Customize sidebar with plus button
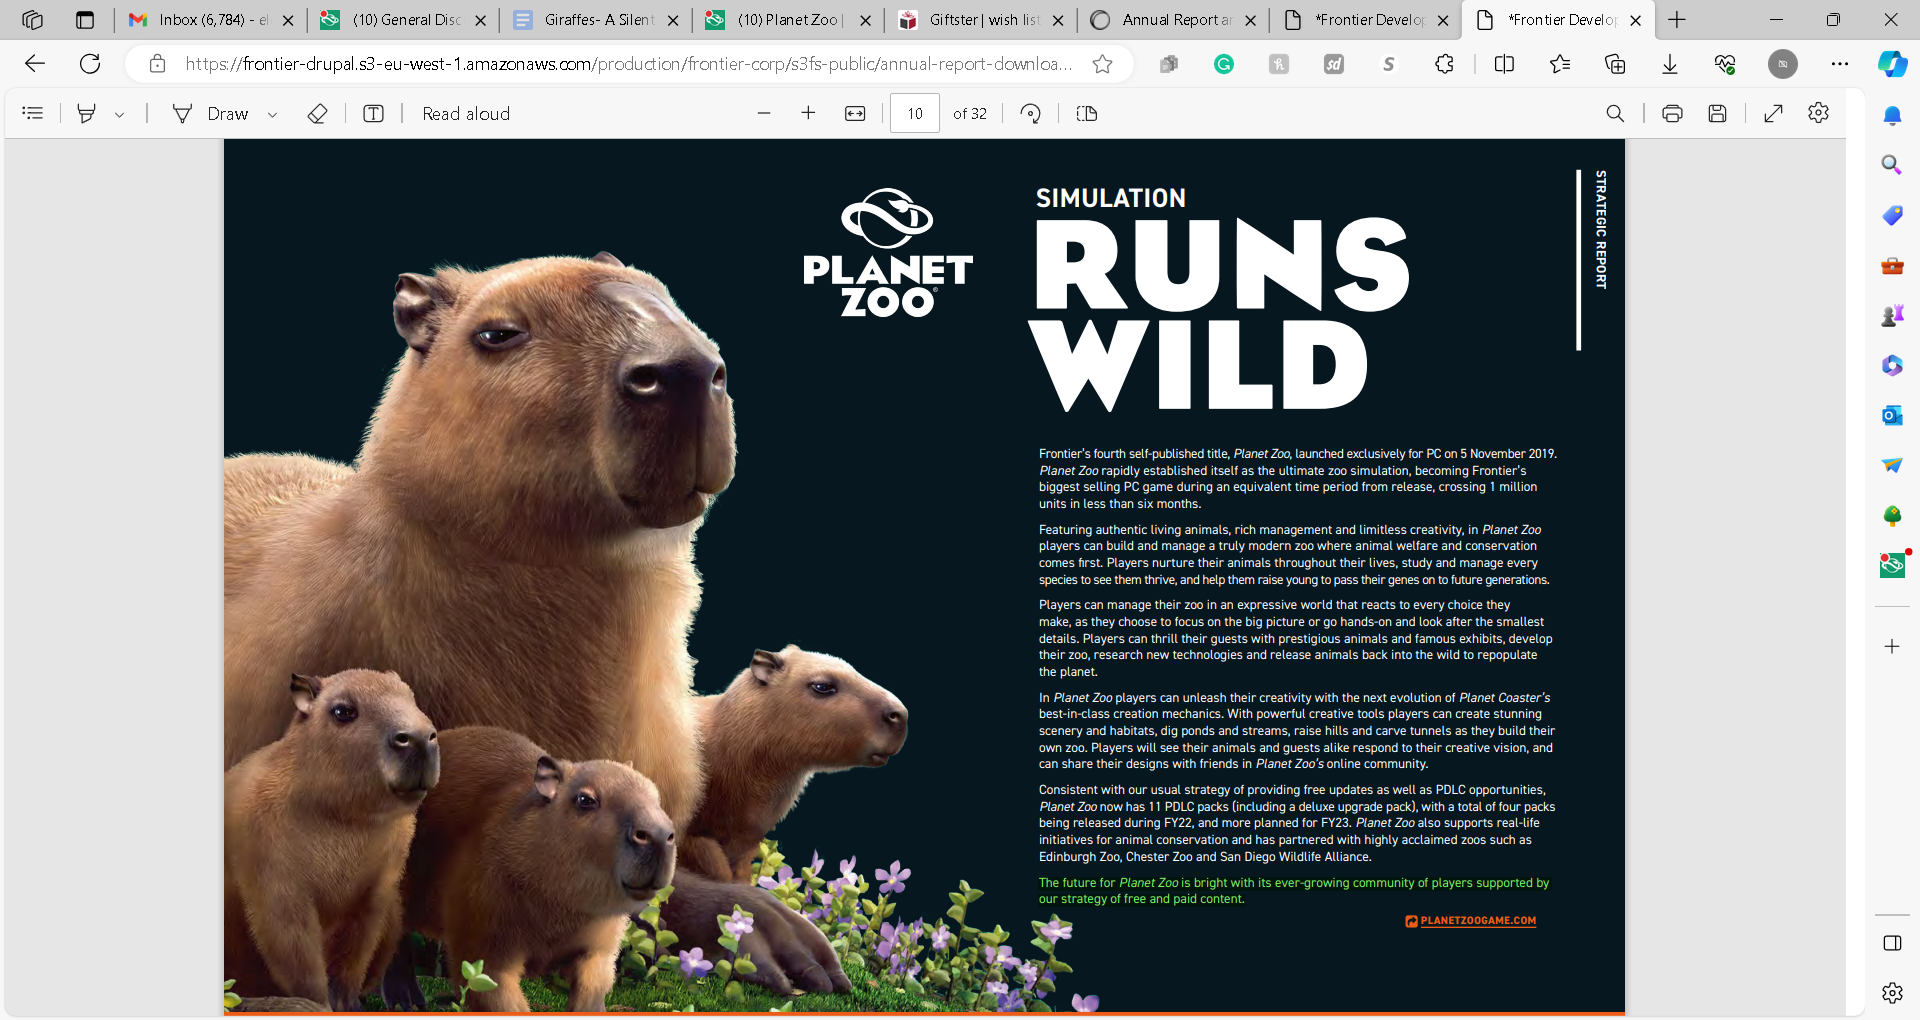 [1892, 647]
